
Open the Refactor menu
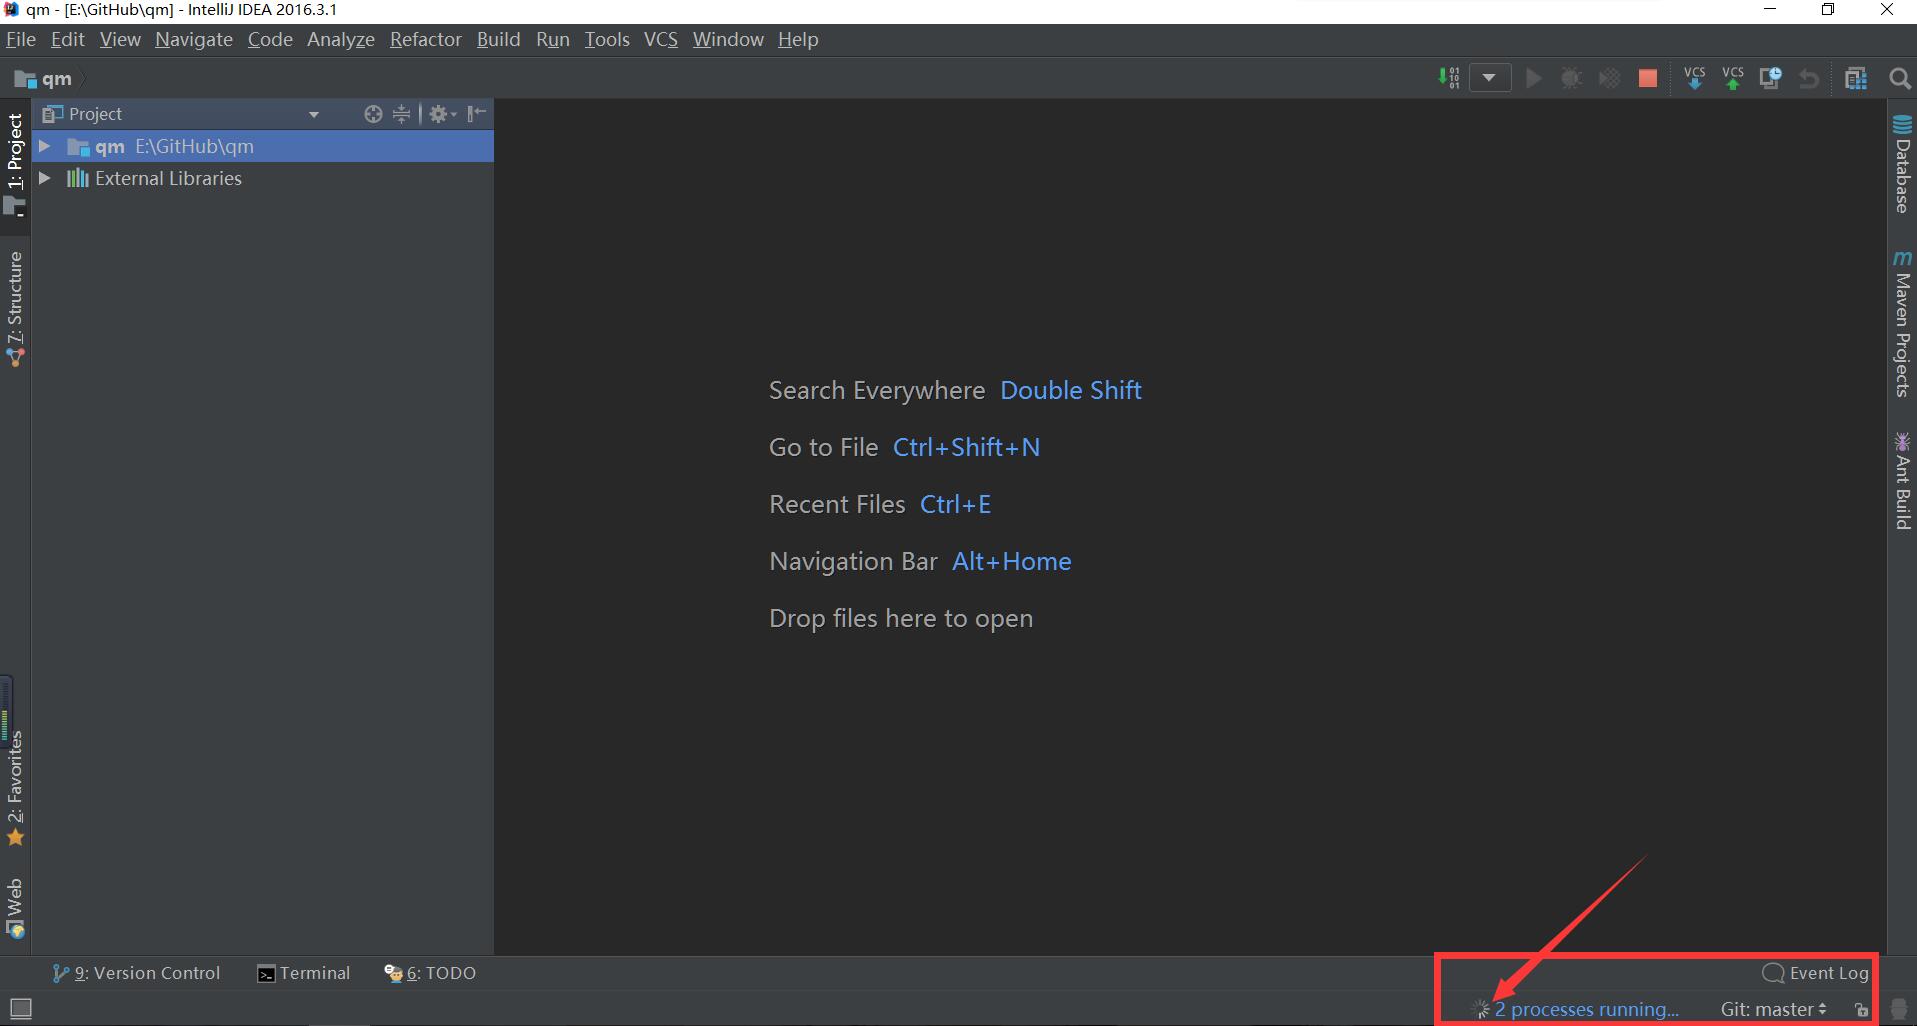(426, 39)
